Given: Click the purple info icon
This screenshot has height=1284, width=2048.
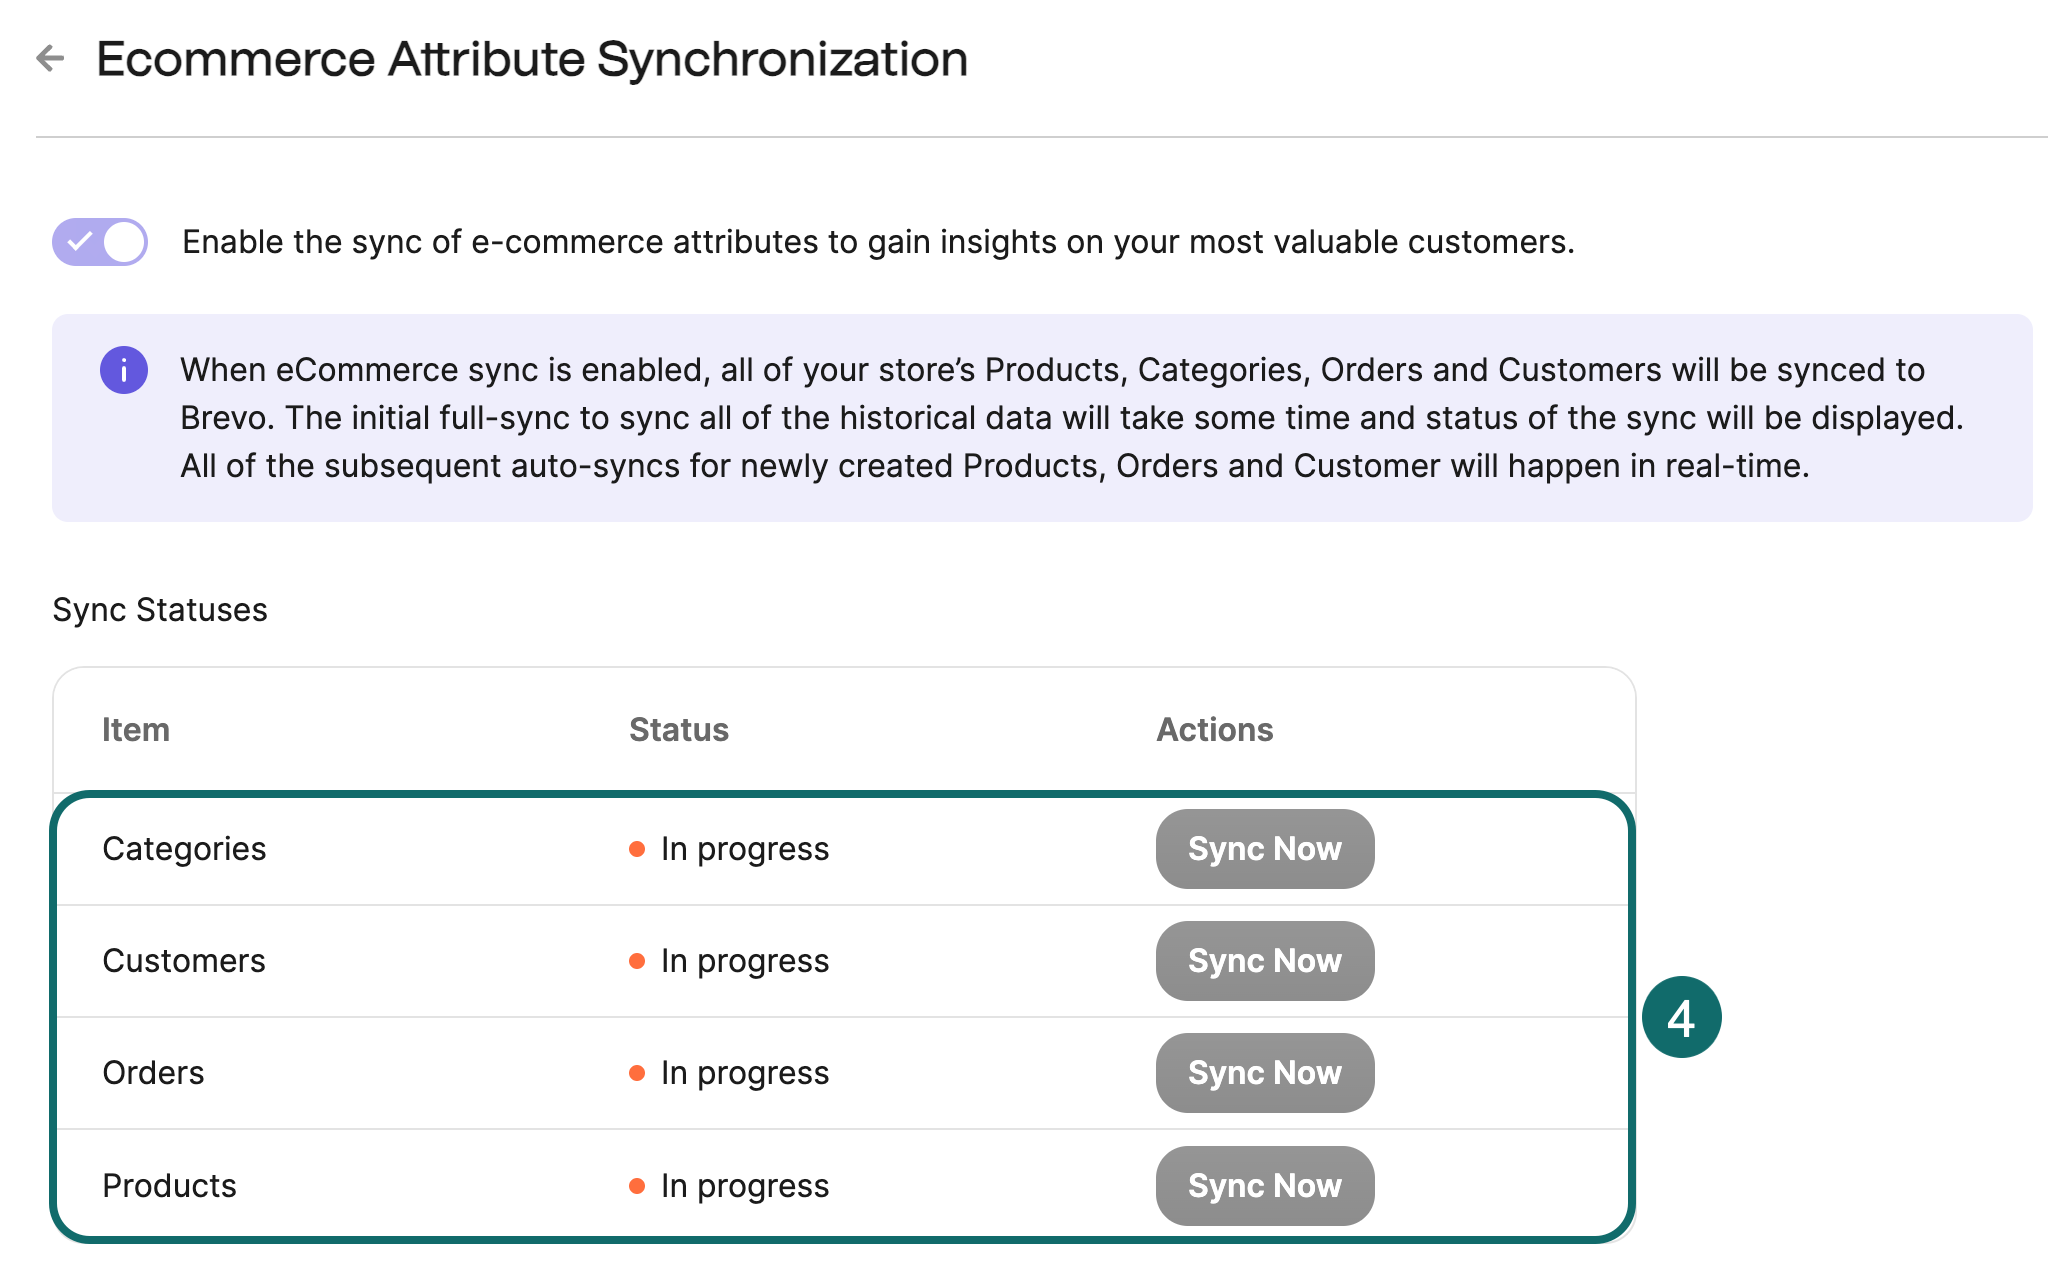Looking at the screenshot, I should [124, 371].
